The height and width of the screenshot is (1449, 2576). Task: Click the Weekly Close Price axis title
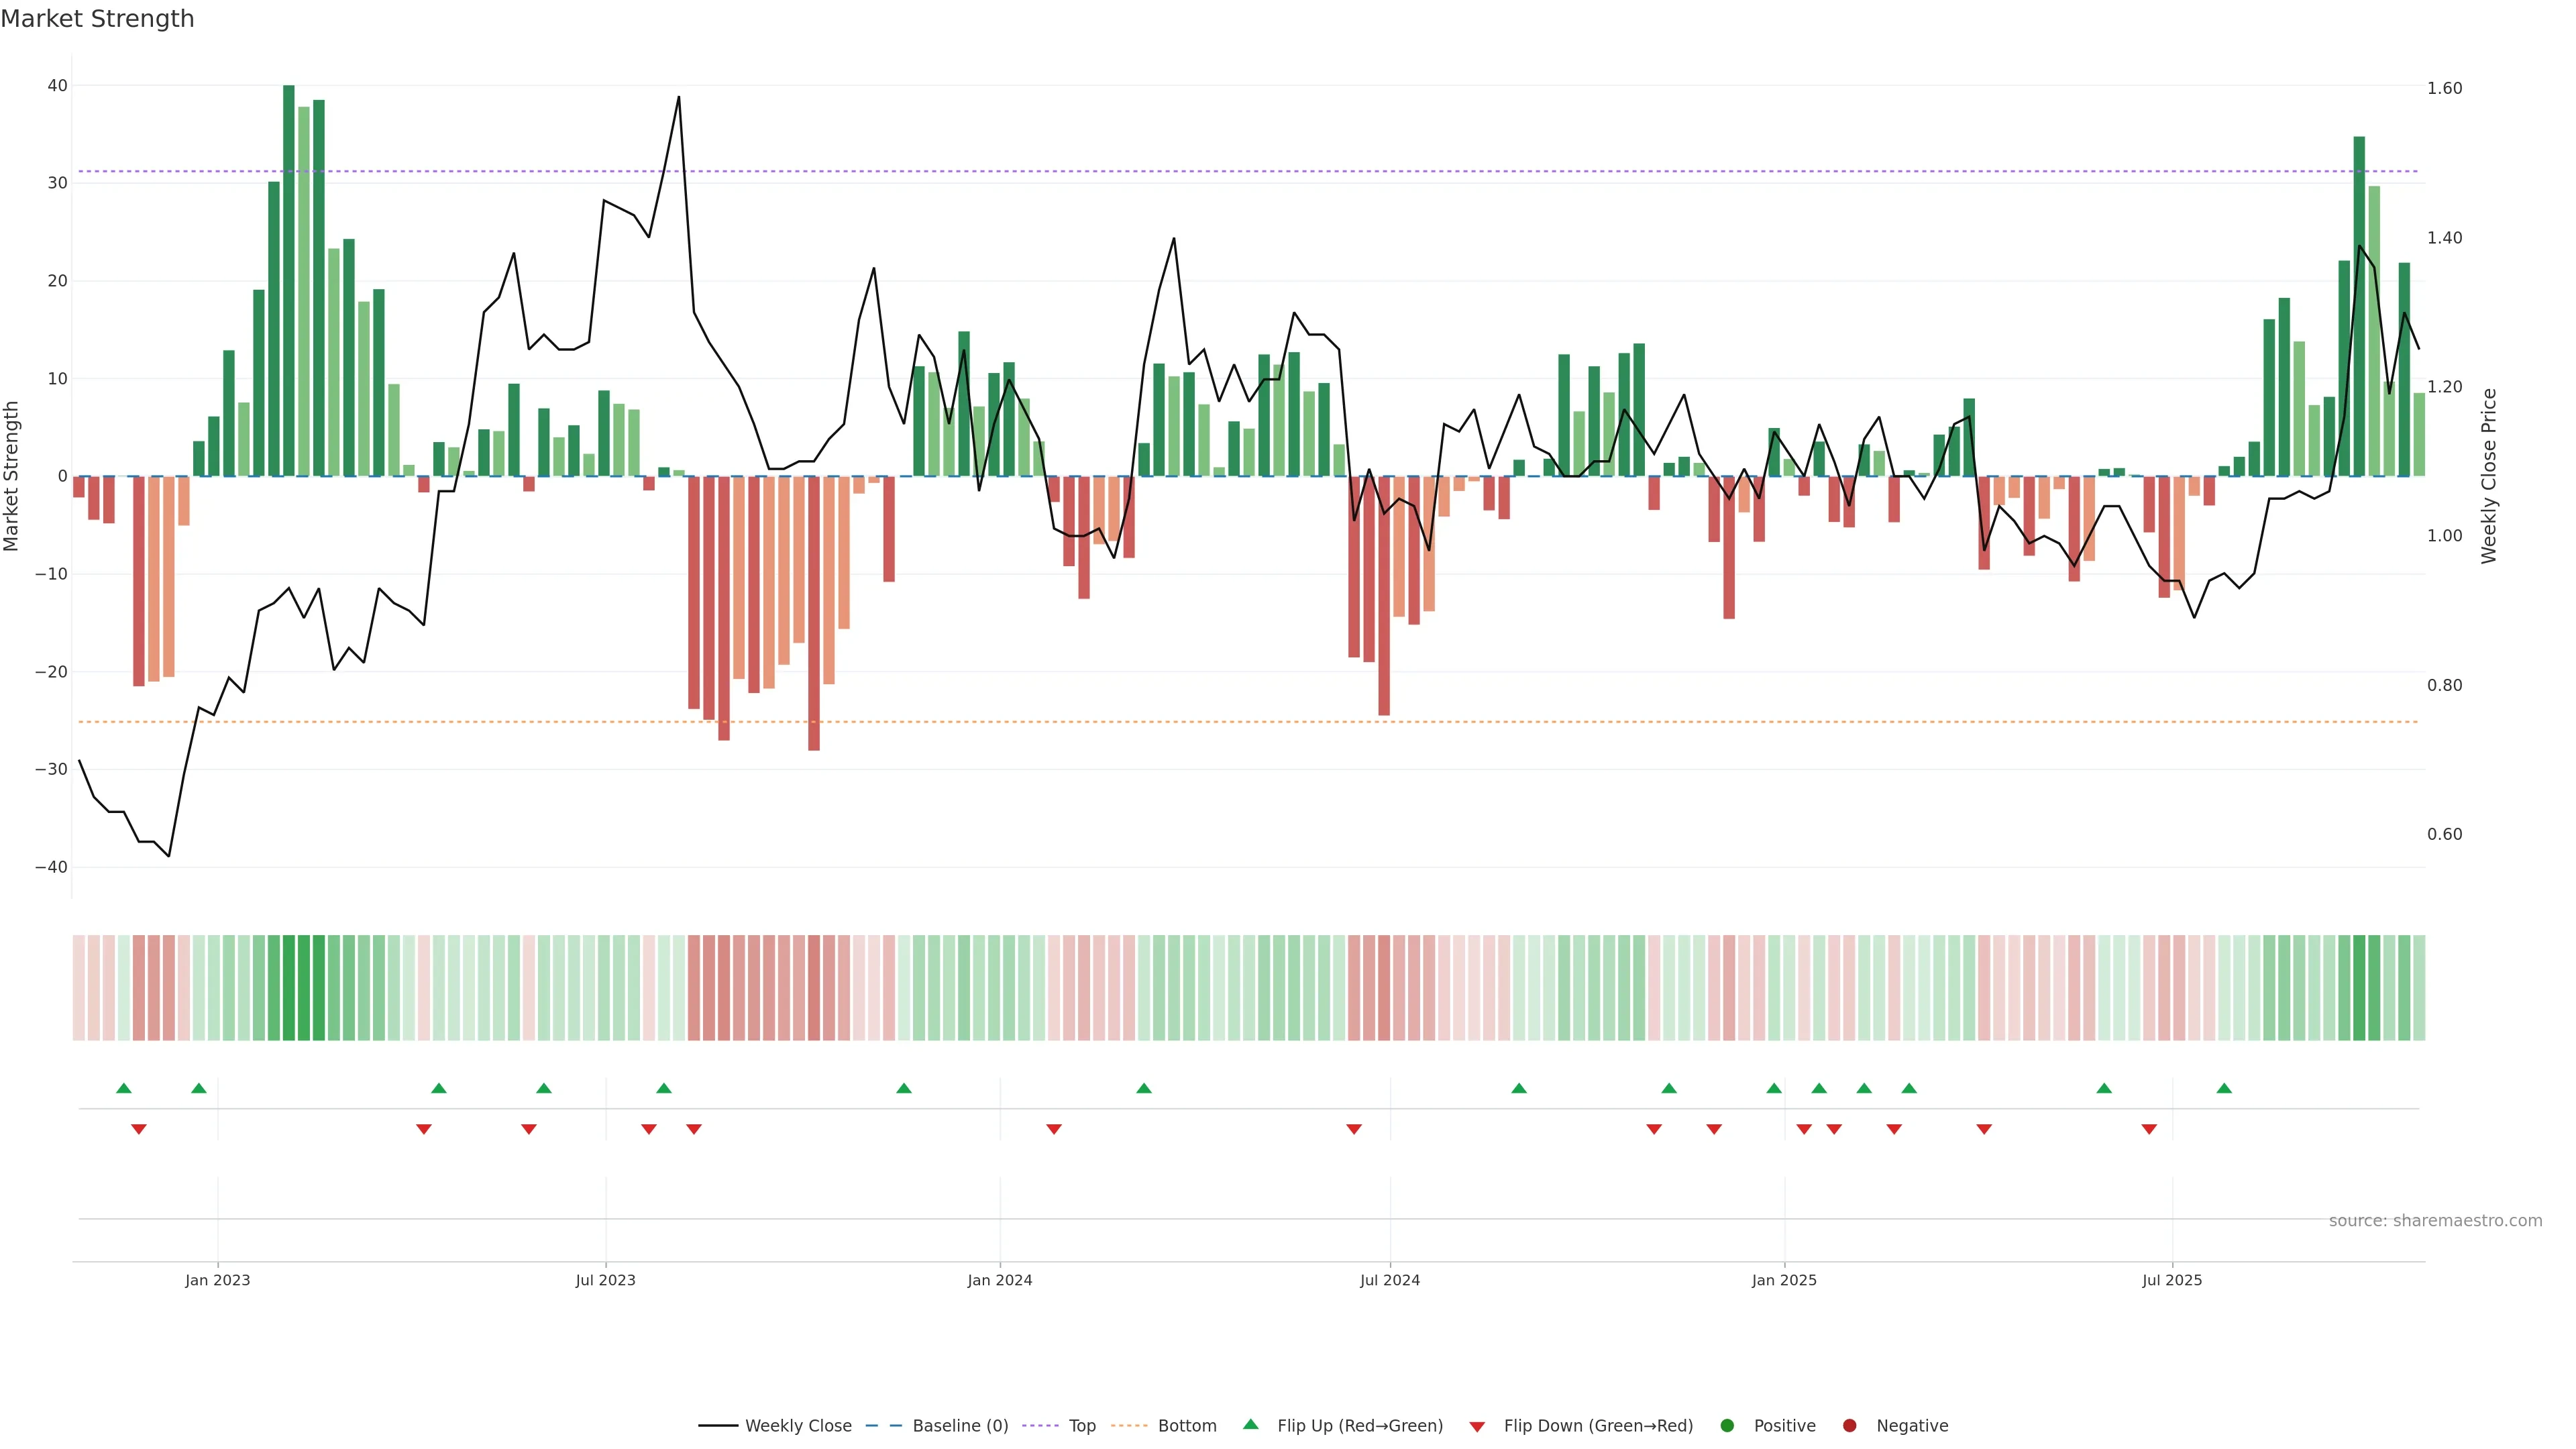(x=2489, y=476)
